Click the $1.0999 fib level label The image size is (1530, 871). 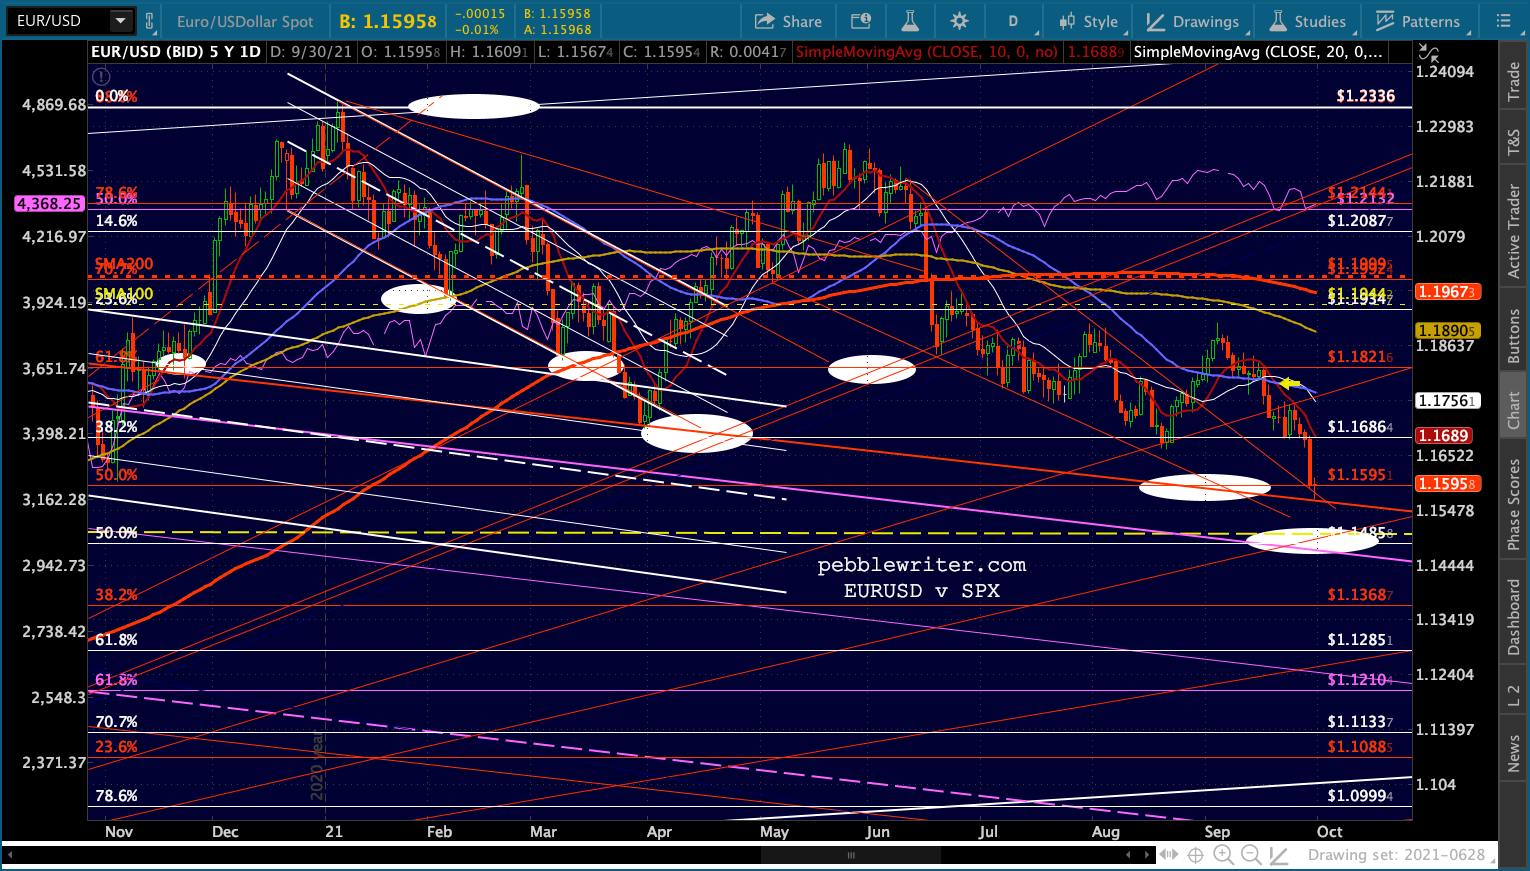point(1360,796)
